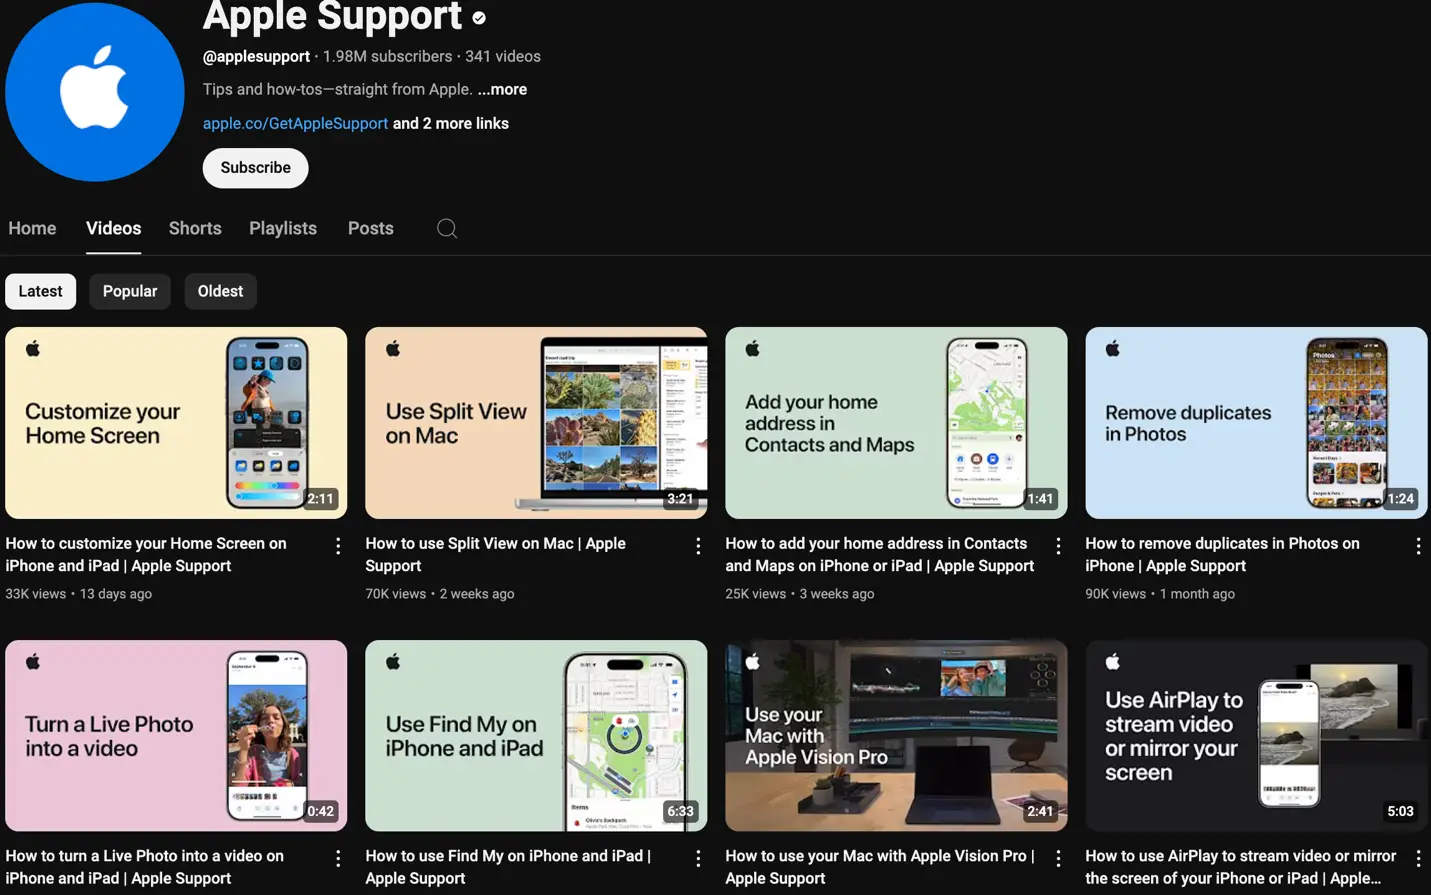This screenshot has height=895, width=1431.
Task: Open 'How to customize your Home Screen' title
Action: pos(146,555)
